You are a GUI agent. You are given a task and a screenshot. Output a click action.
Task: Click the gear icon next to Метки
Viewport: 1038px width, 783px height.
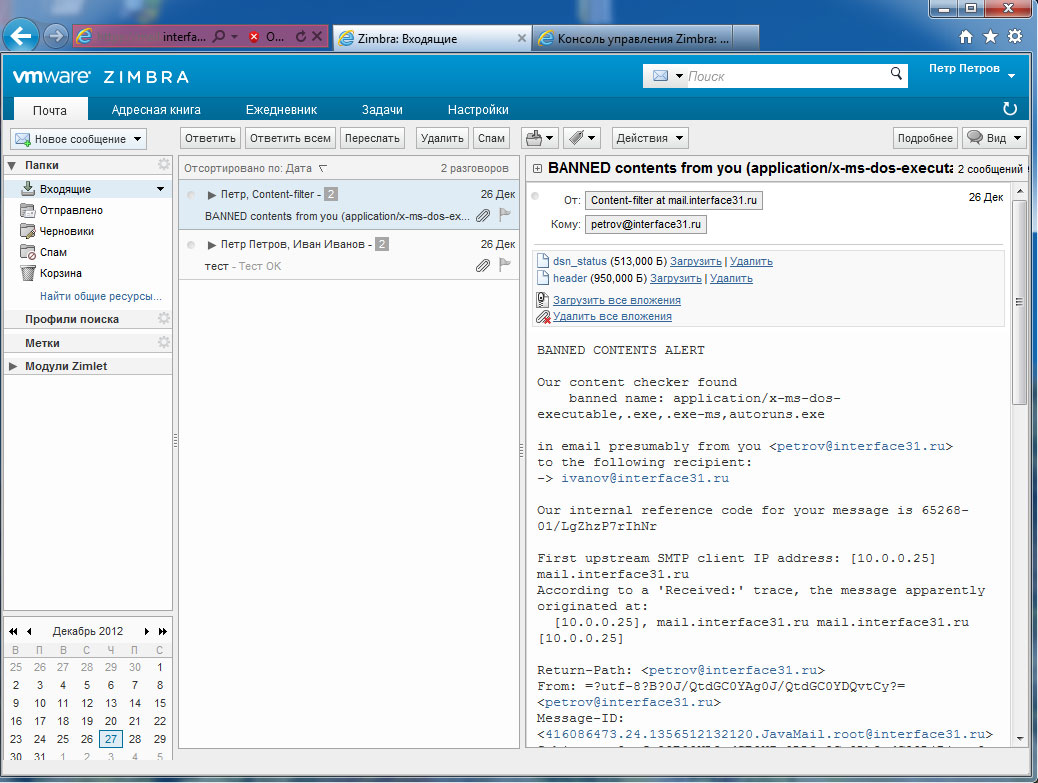164,342
